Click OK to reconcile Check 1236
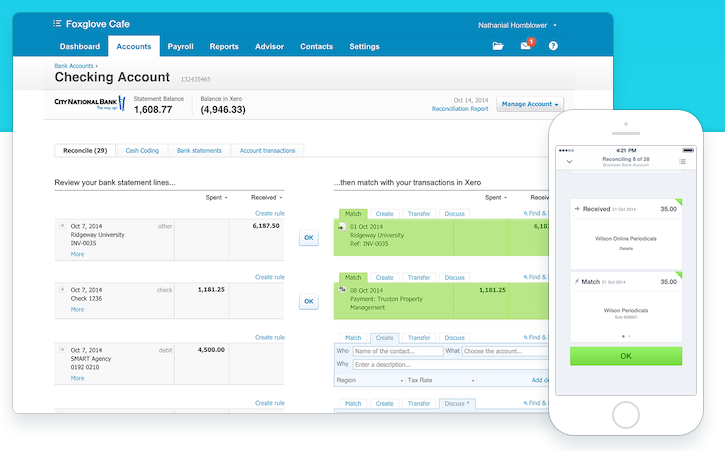This screenshot has width=725, height=451. [x=309, y=301]
